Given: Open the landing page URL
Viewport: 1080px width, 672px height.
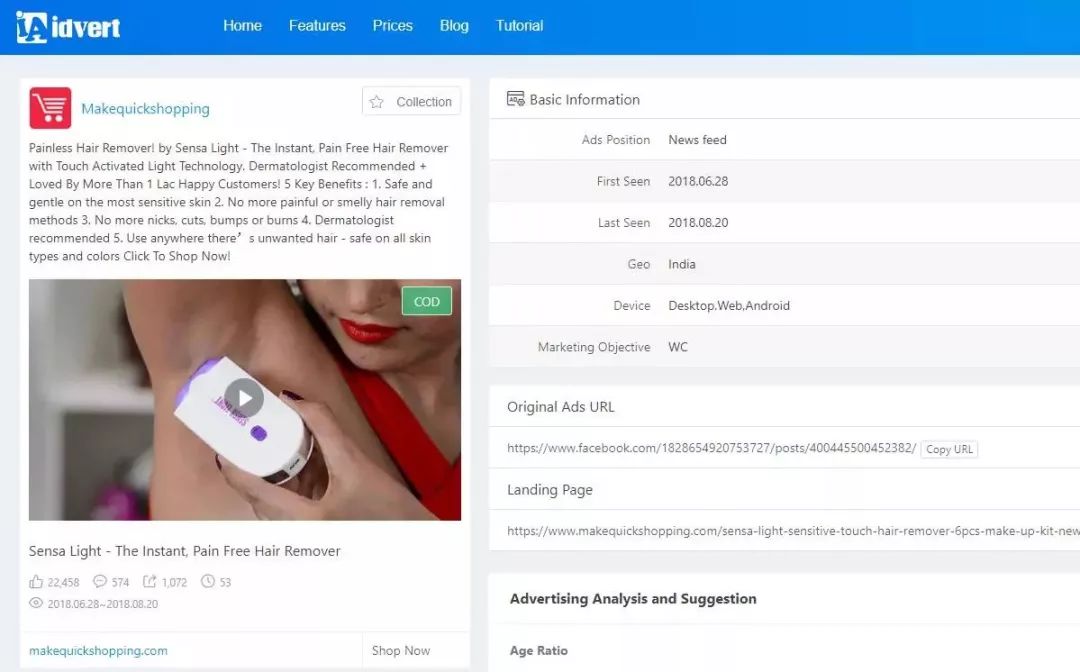Looking at the screenshot, I should click(793, 531).
